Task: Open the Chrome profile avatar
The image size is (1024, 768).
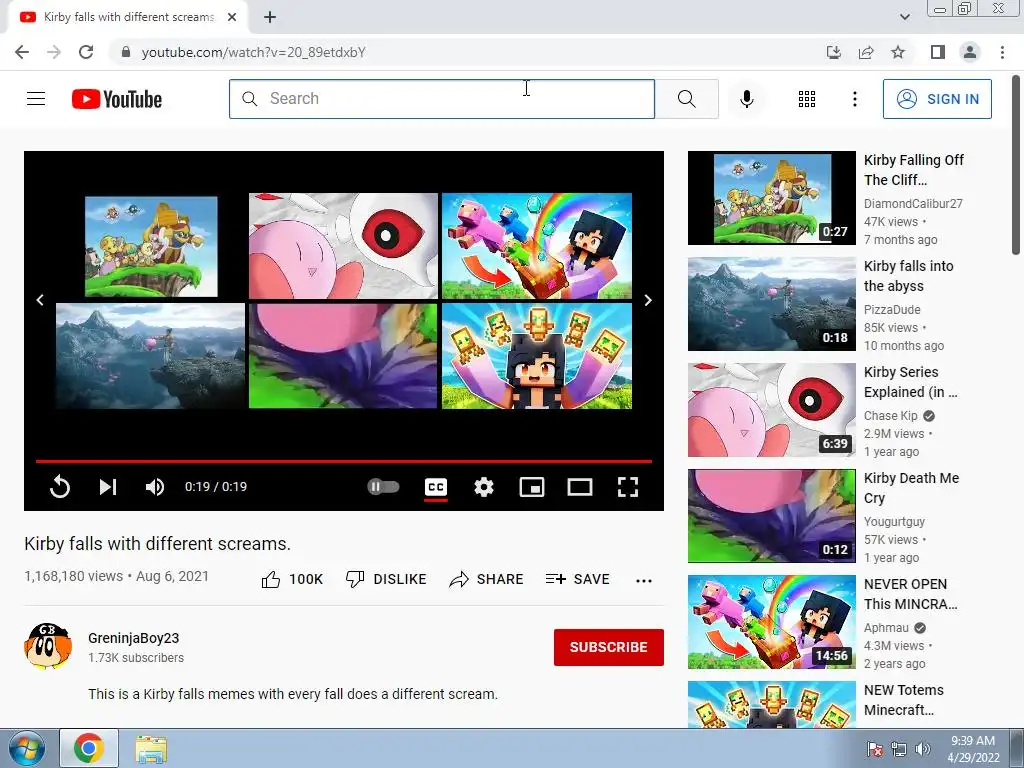Action: click(x=970, y=52)
